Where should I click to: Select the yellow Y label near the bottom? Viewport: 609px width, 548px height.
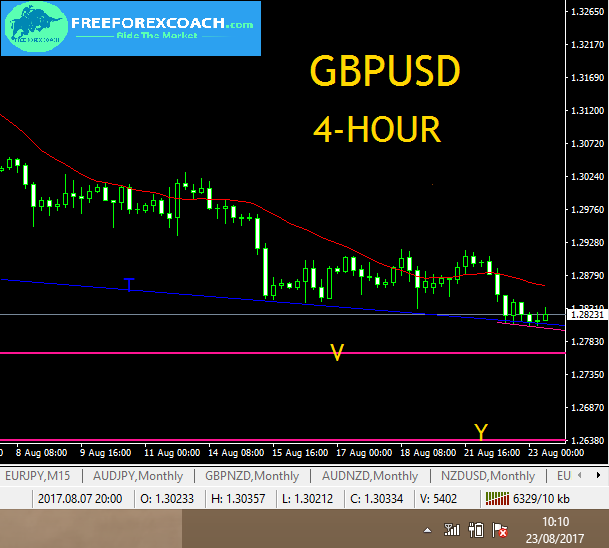click(x=481, y=432)
